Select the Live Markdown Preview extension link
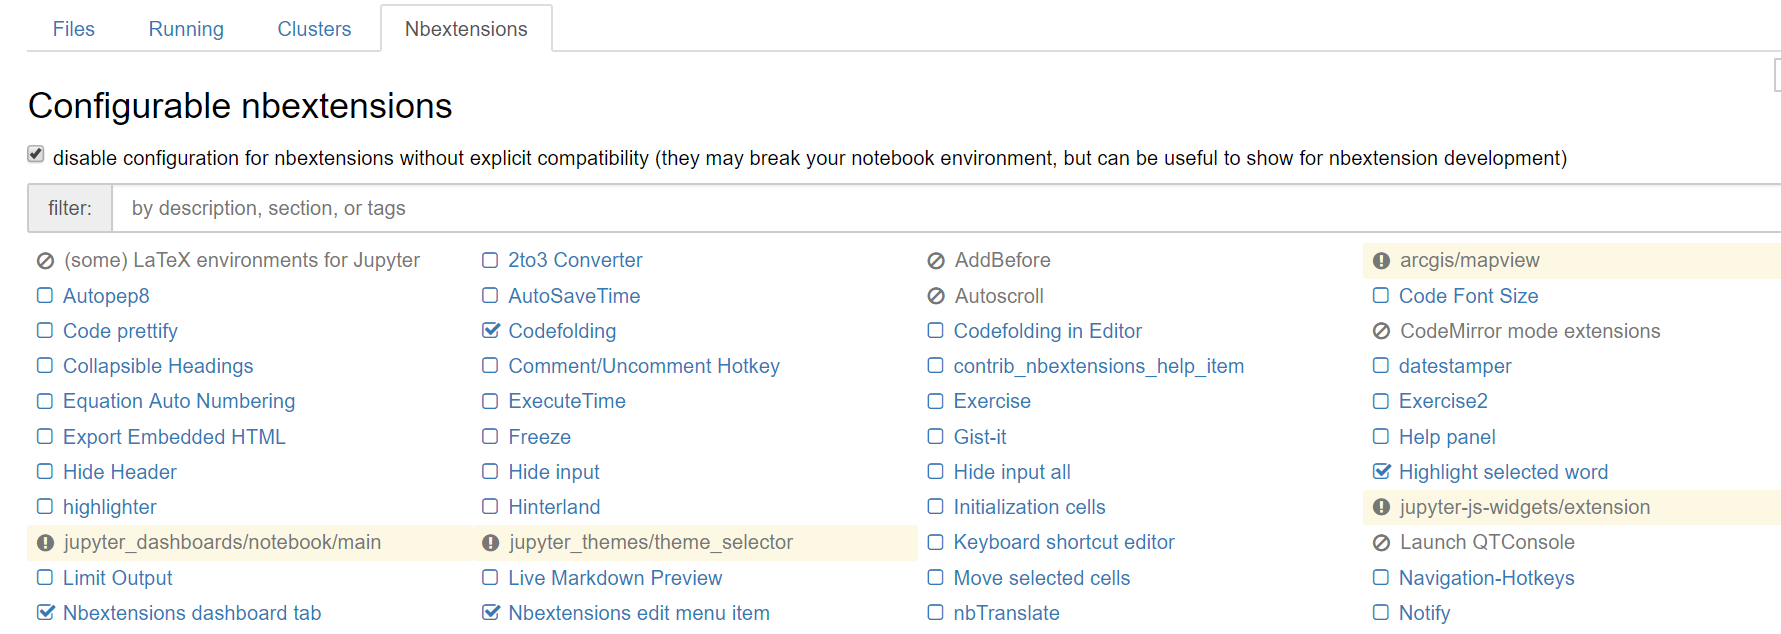The height and width of the screenshot is (634, 1781). click(x=615, y=578)
